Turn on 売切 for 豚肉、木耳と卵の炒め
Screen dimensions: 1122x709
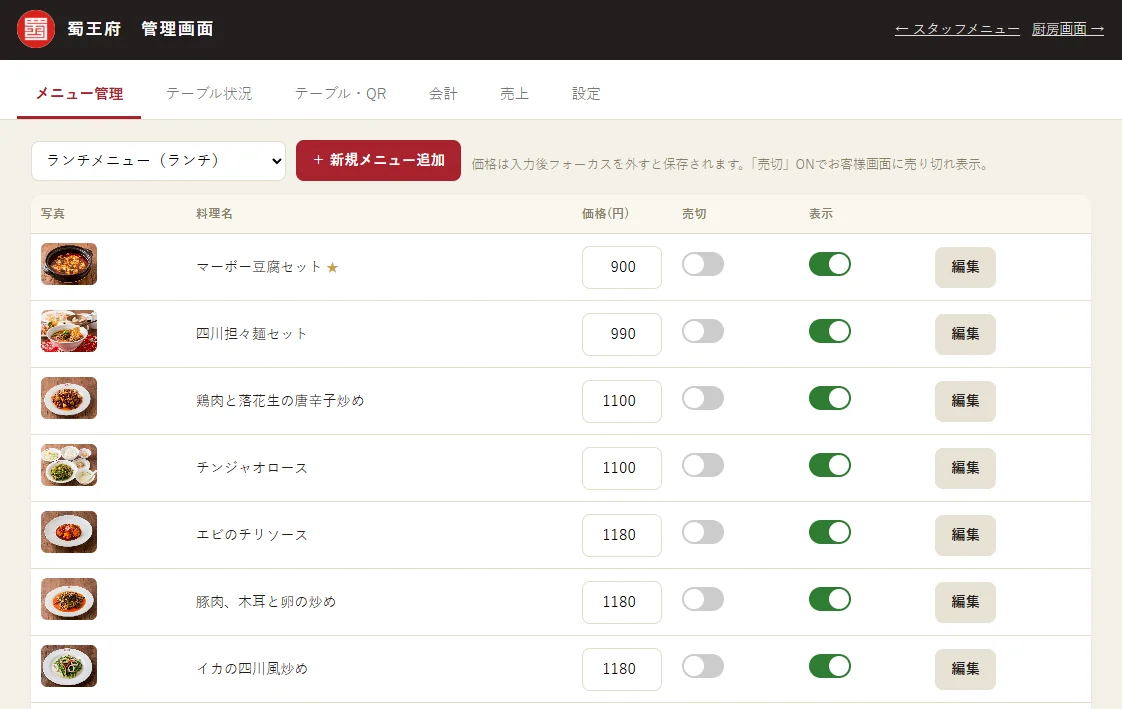[703, 599]
